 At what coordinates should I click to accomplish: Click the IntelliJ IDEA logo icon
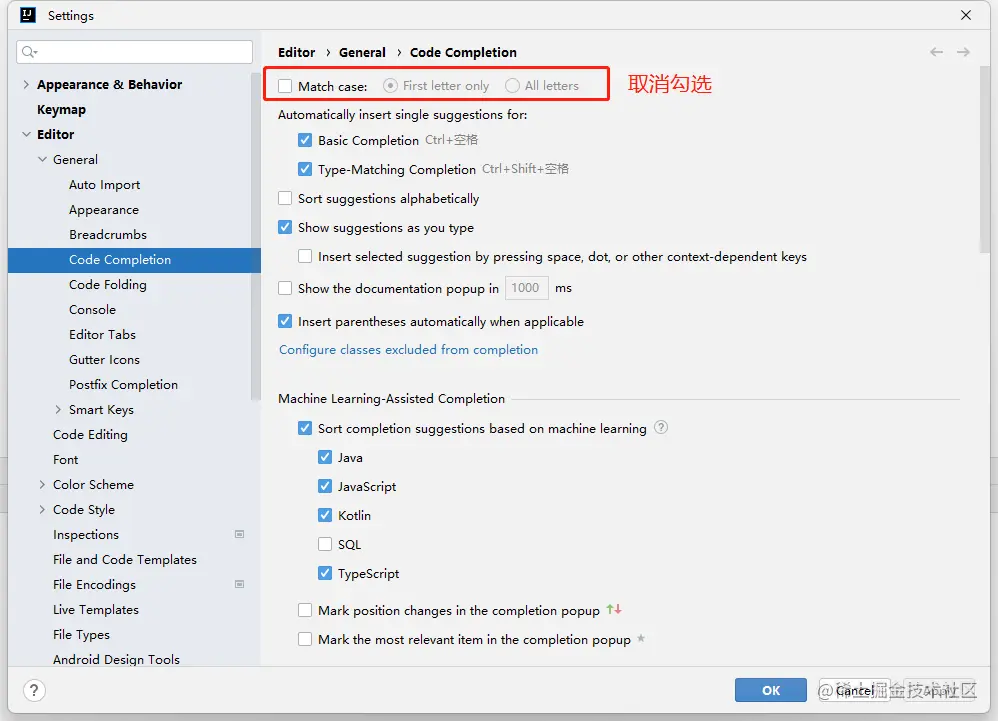tap(28, 15)
